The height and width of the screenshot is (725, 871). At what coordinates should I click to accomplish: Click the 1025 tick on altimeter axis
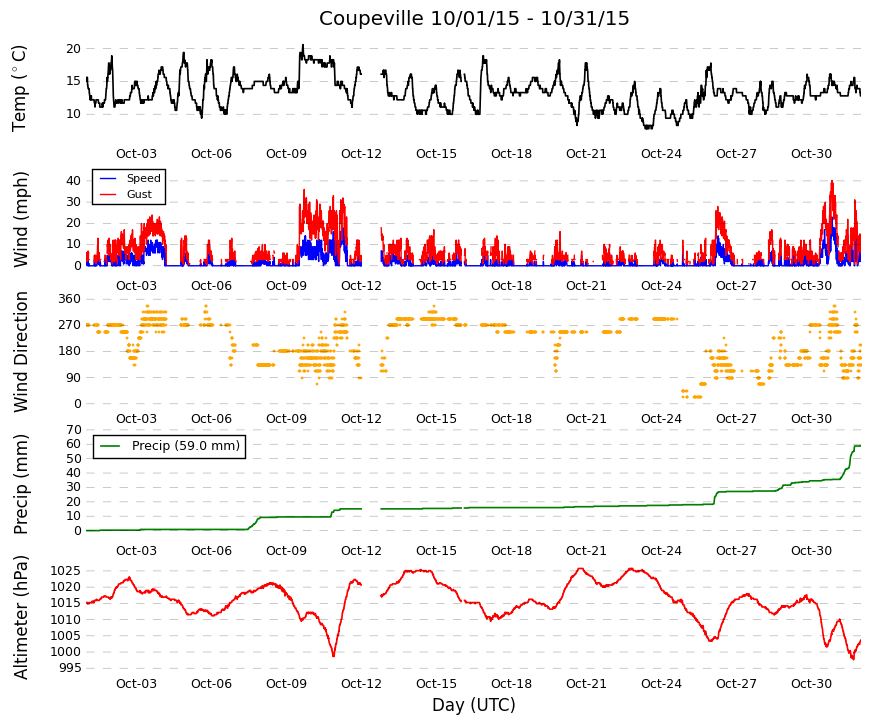66,571
